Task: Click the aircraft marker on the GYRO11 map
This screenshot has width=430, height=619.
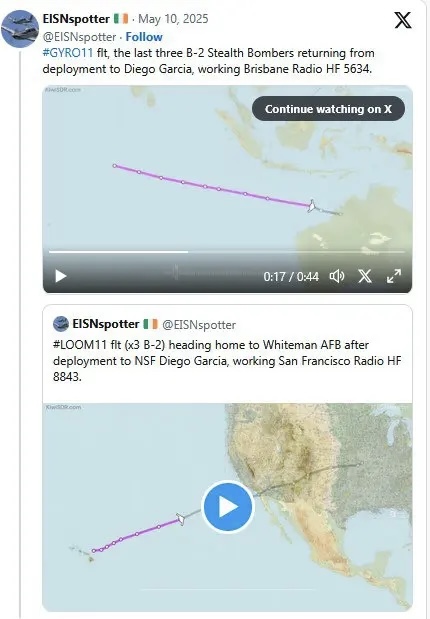Action: [x=312, y=206]
